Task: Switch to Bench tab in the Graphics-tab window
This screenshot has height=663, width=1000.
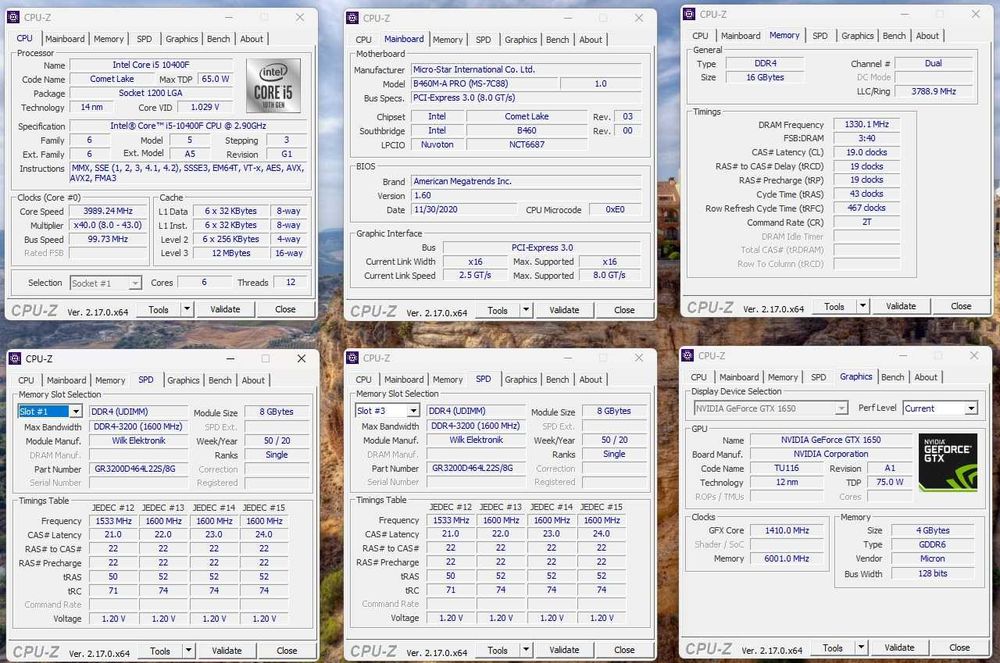Action: click(x=893, y=377)
